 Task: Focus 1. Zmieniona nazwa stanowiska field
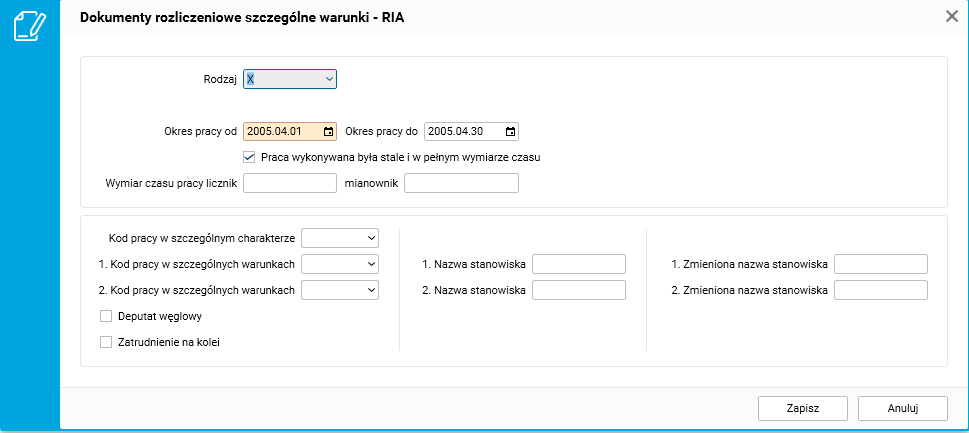click(880, 264)
